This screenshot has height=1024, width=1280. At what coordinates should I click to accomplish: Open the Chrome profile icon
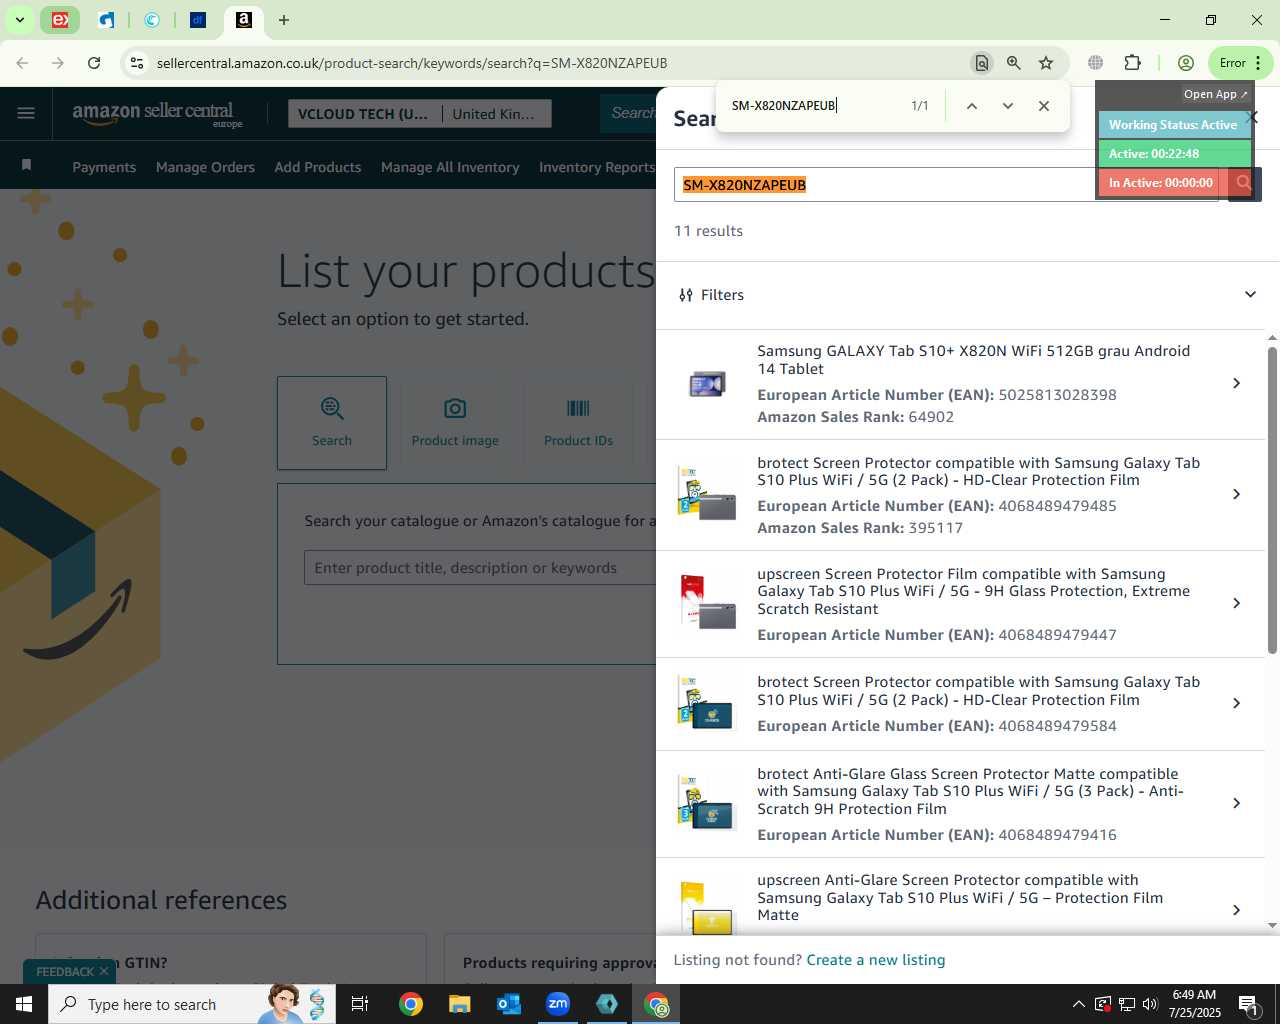[1186, 63]
